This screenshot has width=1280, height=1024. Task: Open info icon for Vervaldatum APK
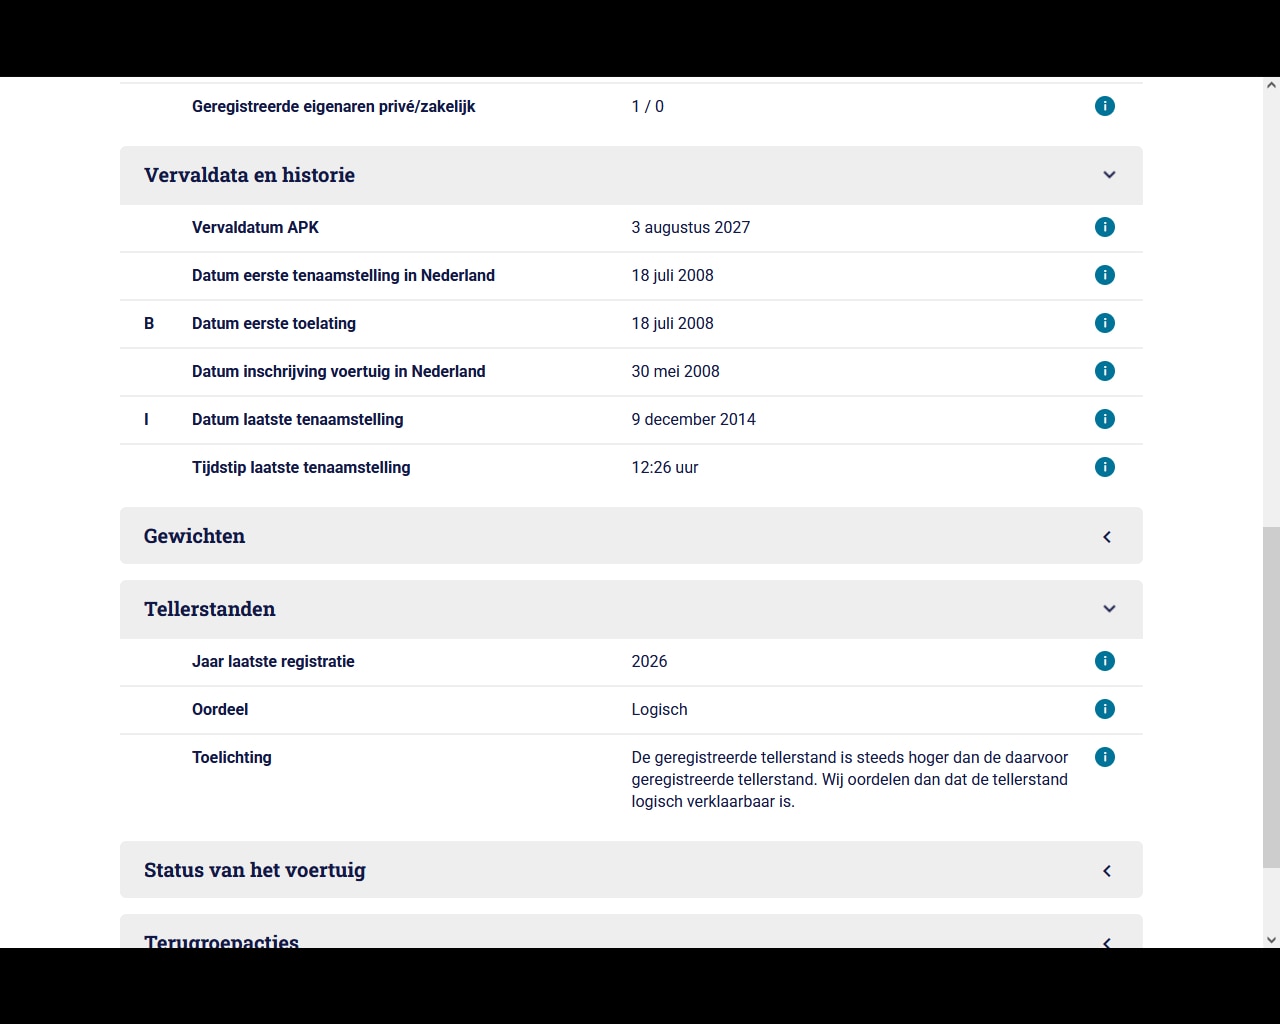tap(1105, 227)
